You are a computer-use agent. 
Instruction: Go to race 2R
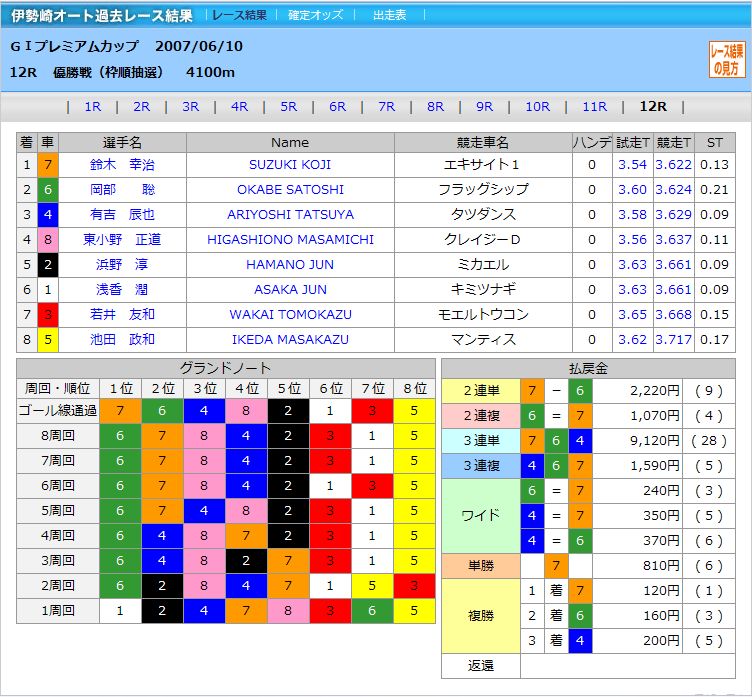pyautogui.click(x=141, y=106)
